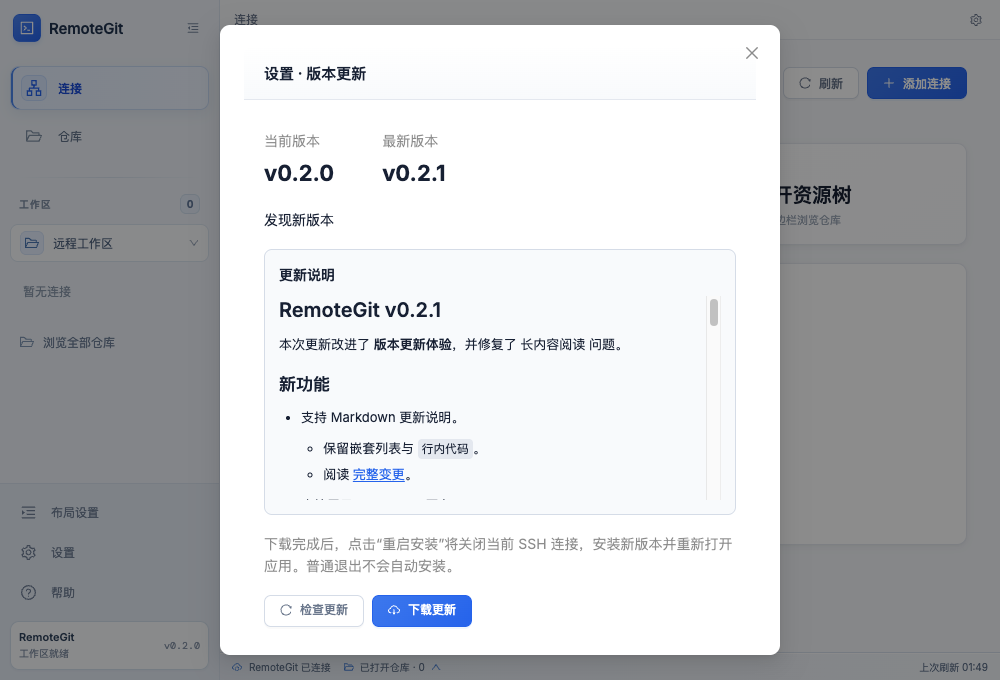Open 设置 in the sidebar
Viewport: 1000px width, 680px height.
pos(110,552)
